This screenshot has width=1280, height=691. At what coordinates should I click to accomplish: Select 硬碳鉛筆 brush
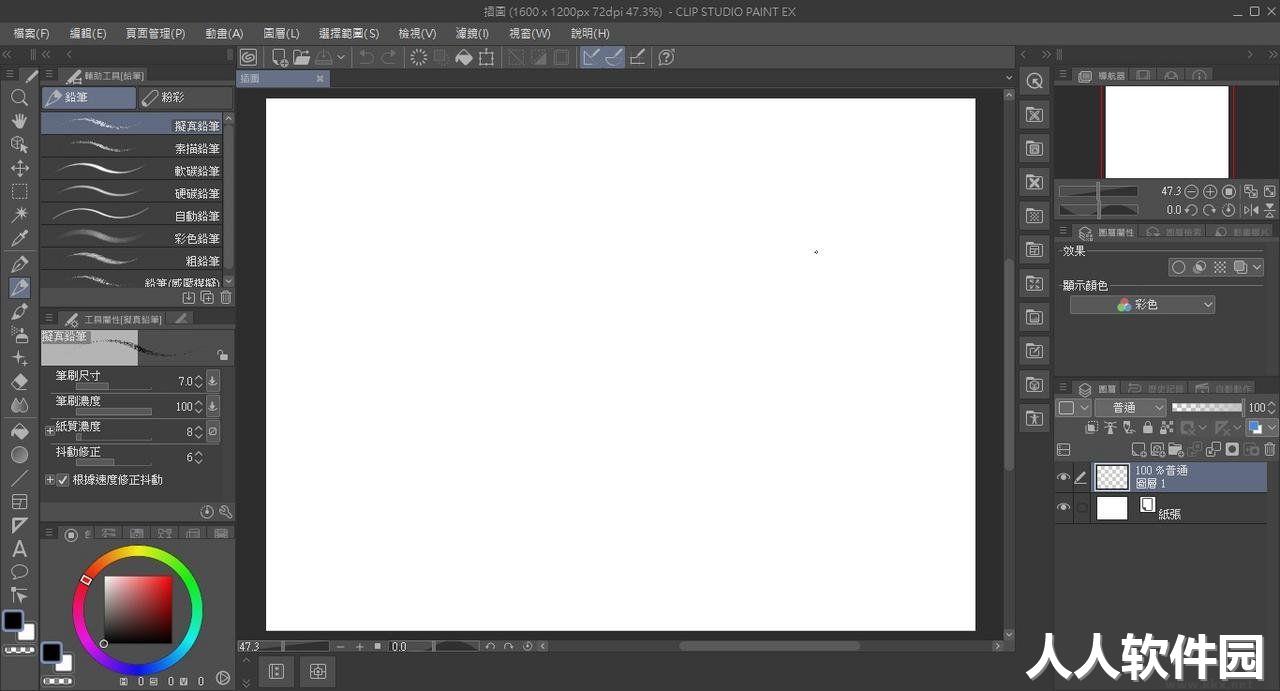(131, 193)
